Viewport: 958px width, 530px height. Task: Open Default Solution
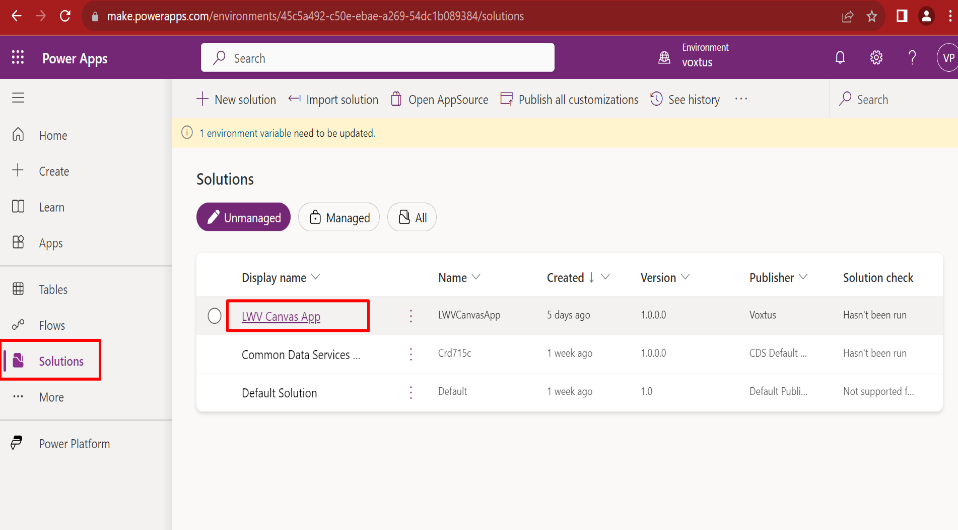coord(279,392)
